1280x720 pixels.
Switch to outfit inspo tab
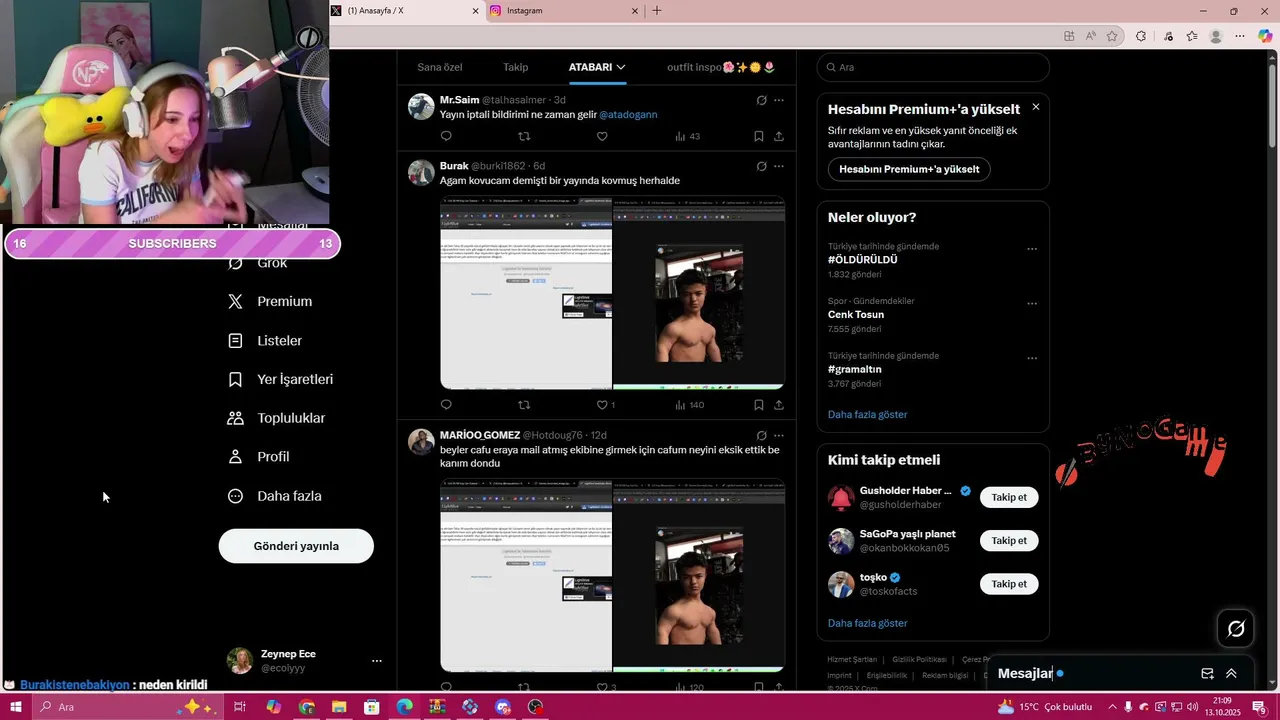[x=721, y=67]
